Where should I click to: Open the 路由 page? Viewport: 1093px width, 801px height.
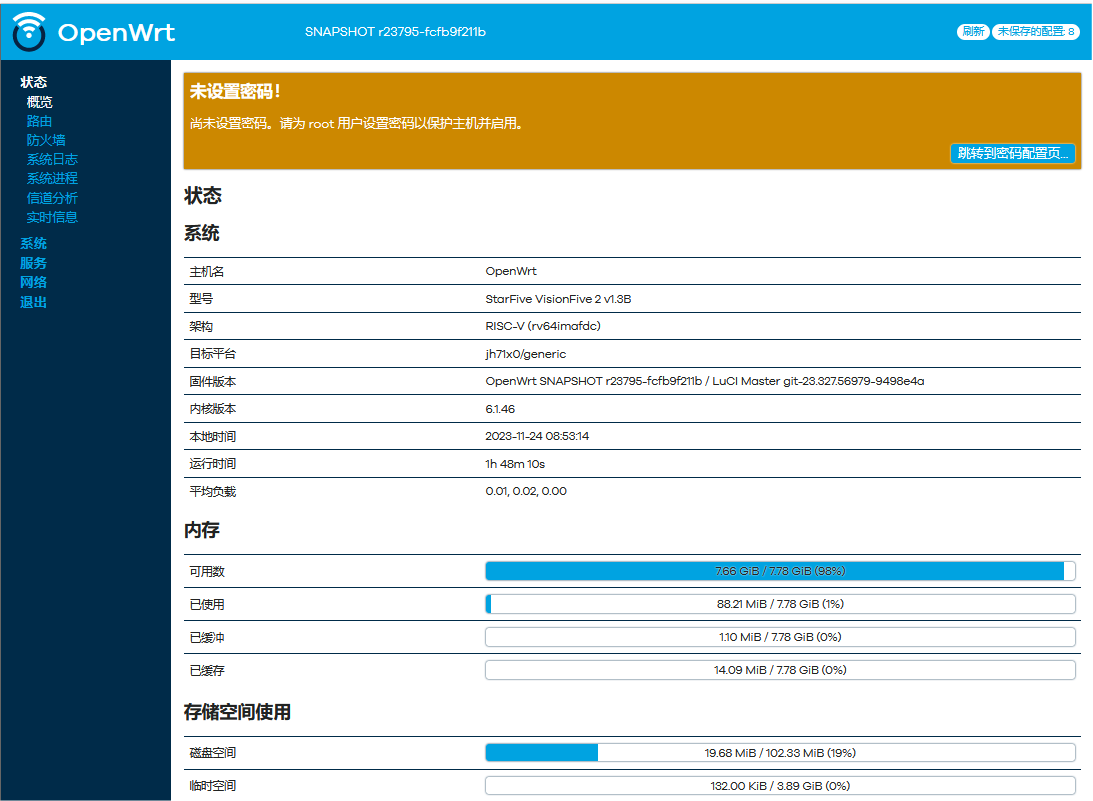tap(40, 121)
